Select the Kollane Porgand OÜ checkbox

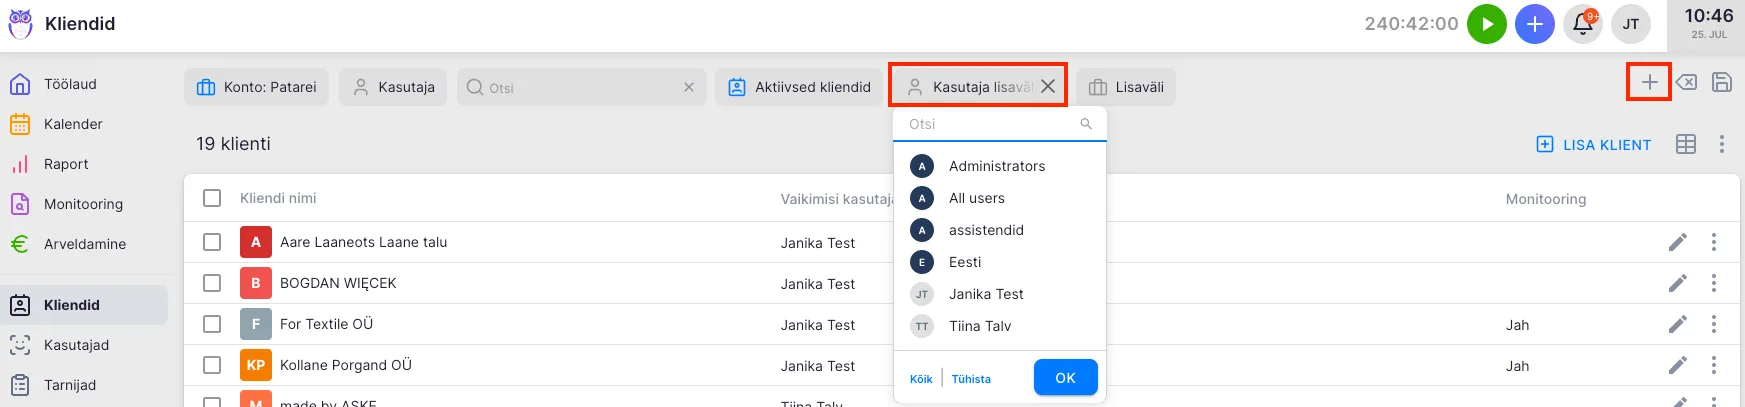pos(212,365)
